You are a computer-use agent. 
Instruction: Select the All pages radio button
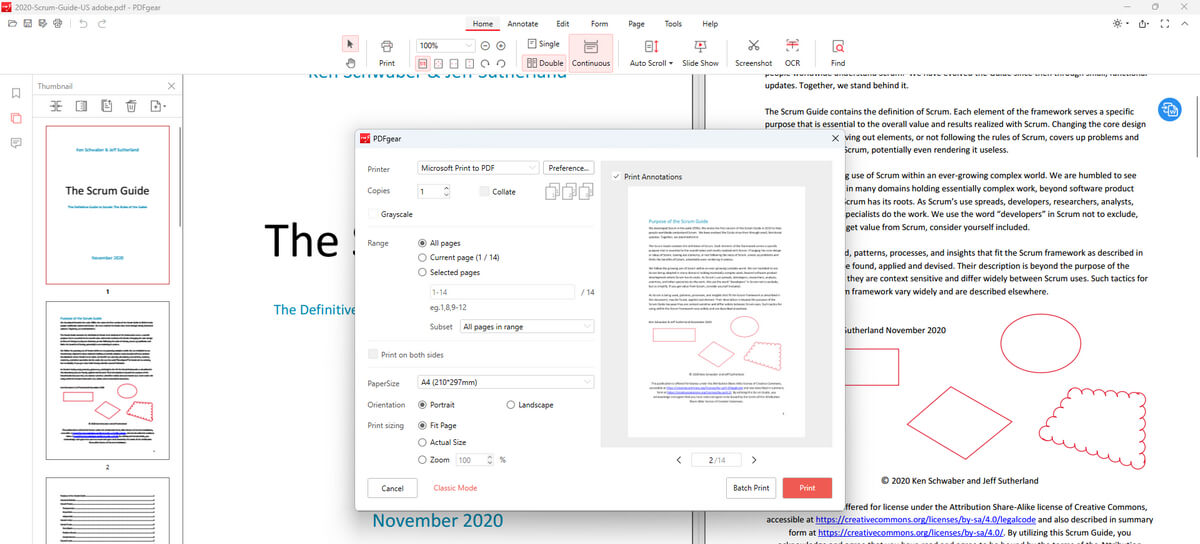tap(422, 243)
